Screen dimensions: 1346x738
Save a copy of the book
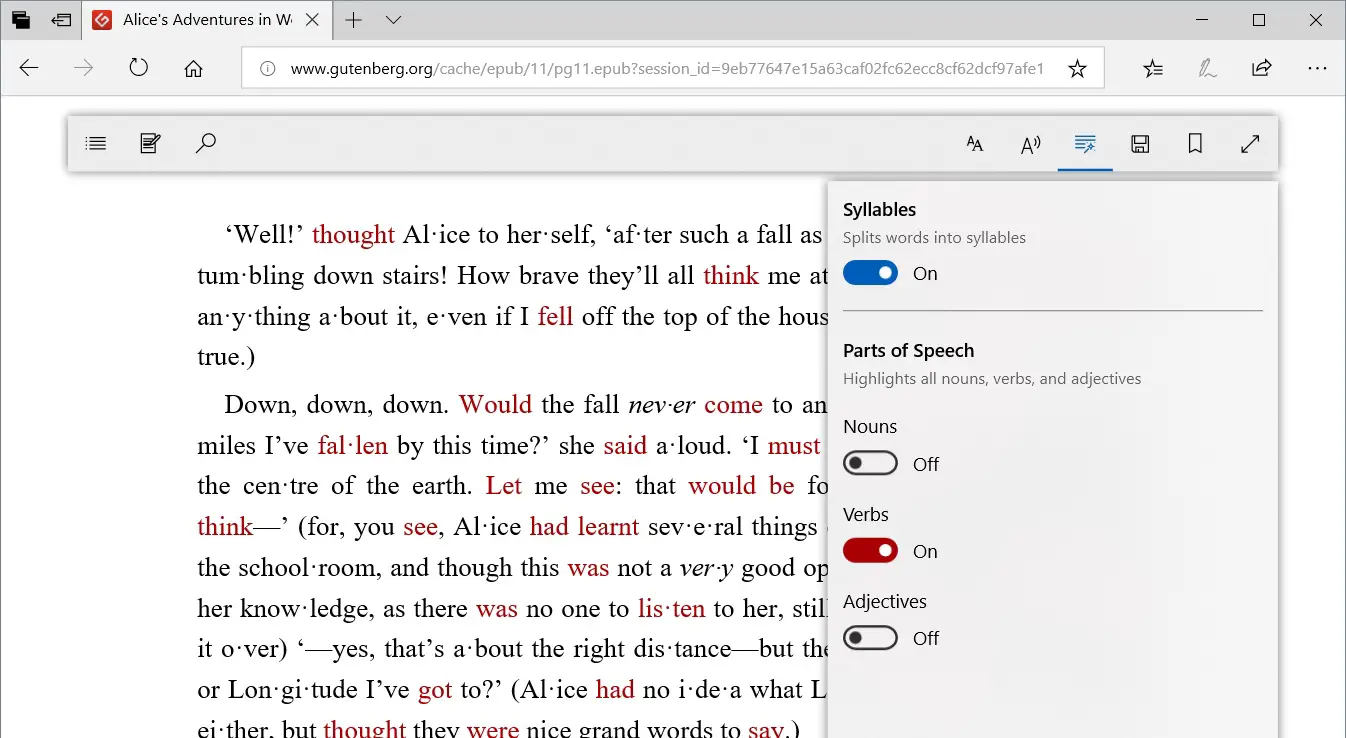1140,144
